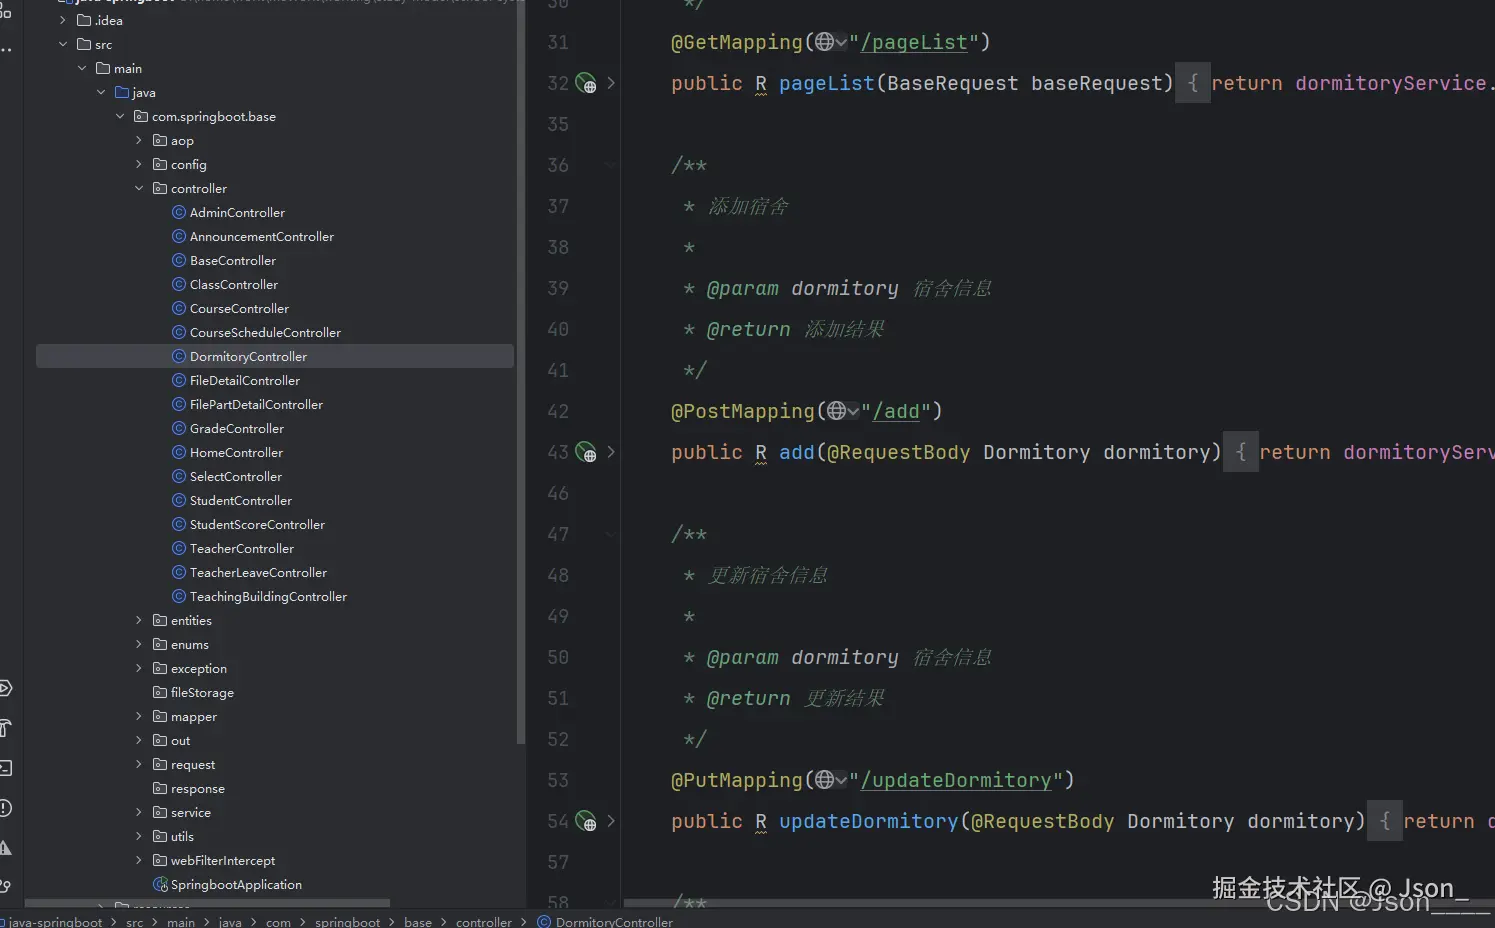The width and height of the screenshot is (1495, 928).
Task: Expand folded add method on line 43
Action: (x=611, y=452)
